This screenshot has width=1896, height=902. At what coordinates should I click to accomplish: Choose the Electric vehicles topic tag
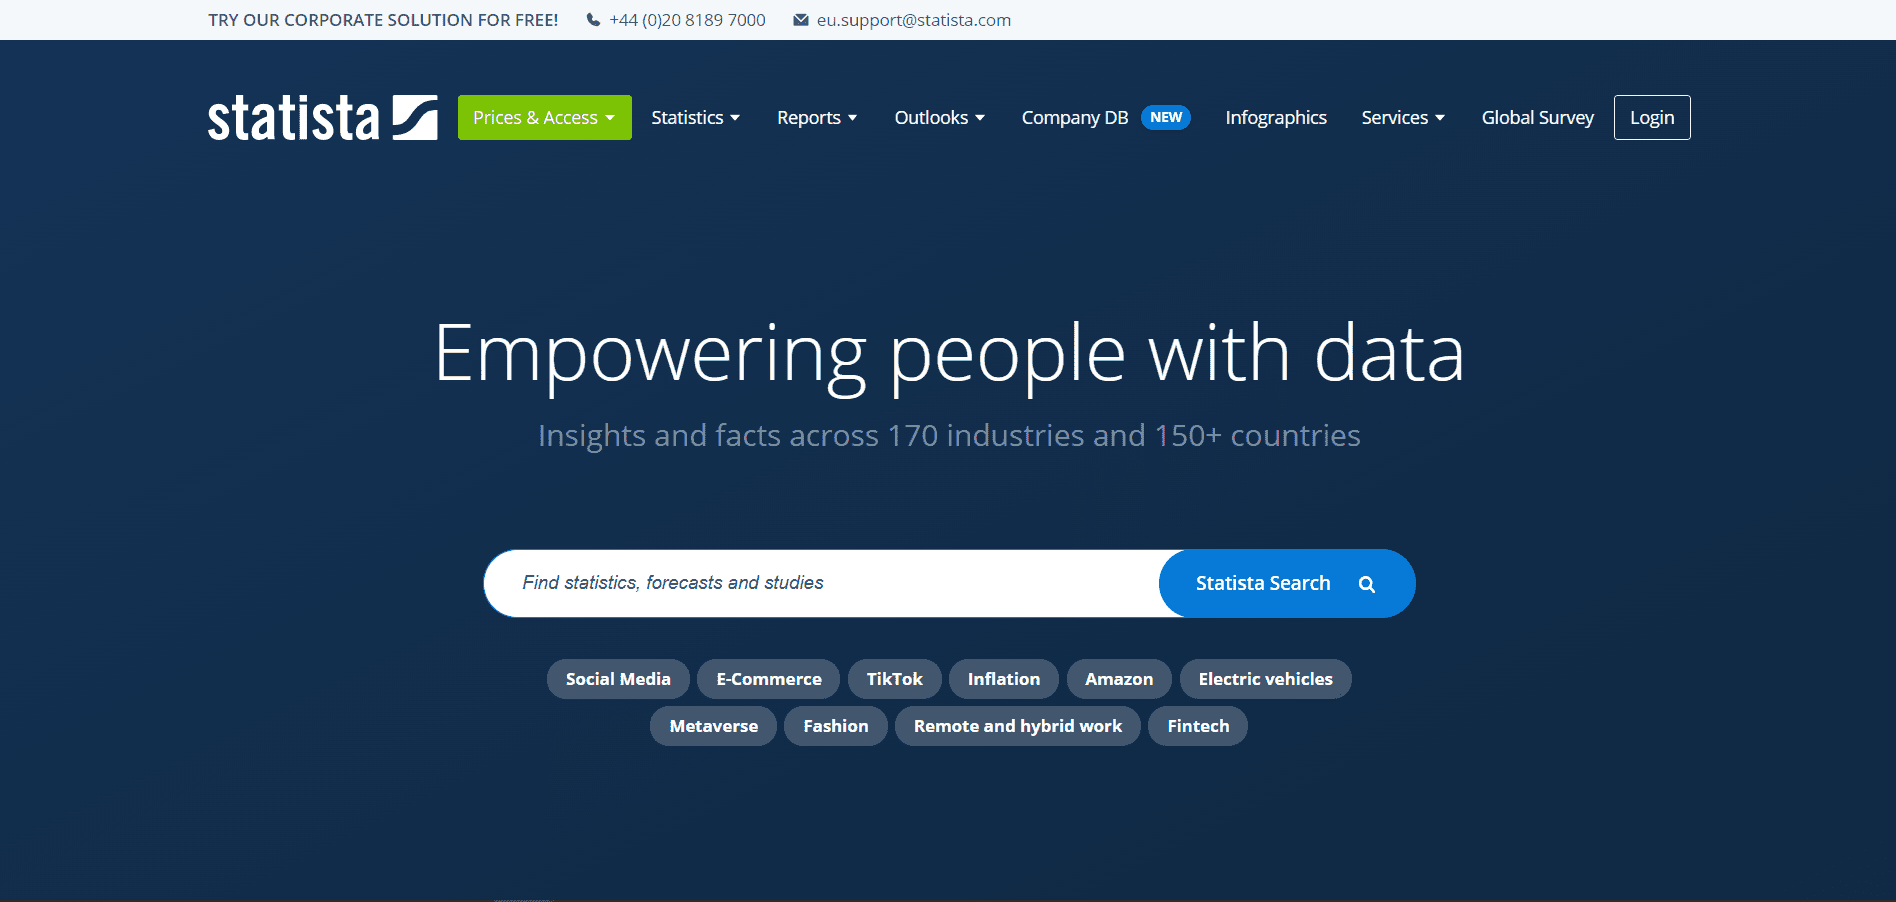(x=1265, y=679)
